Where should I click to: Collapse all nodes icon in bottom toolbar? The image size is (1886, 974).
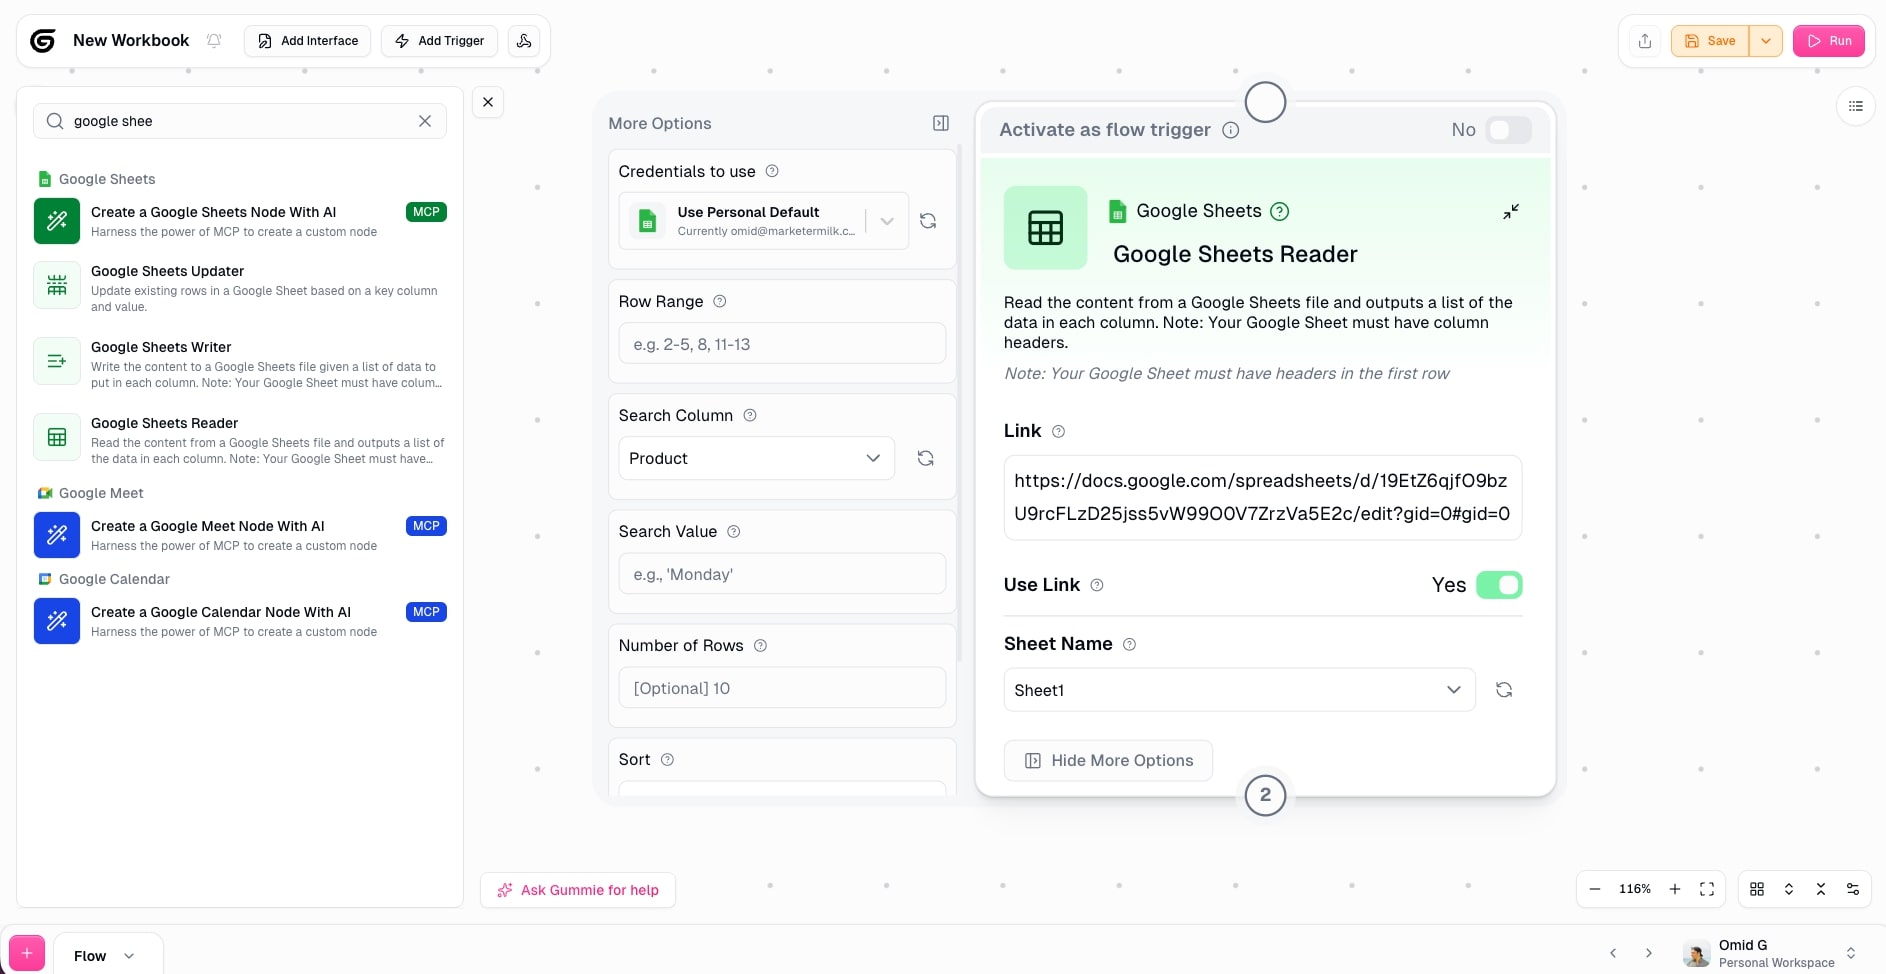[x=1821, y=889]
